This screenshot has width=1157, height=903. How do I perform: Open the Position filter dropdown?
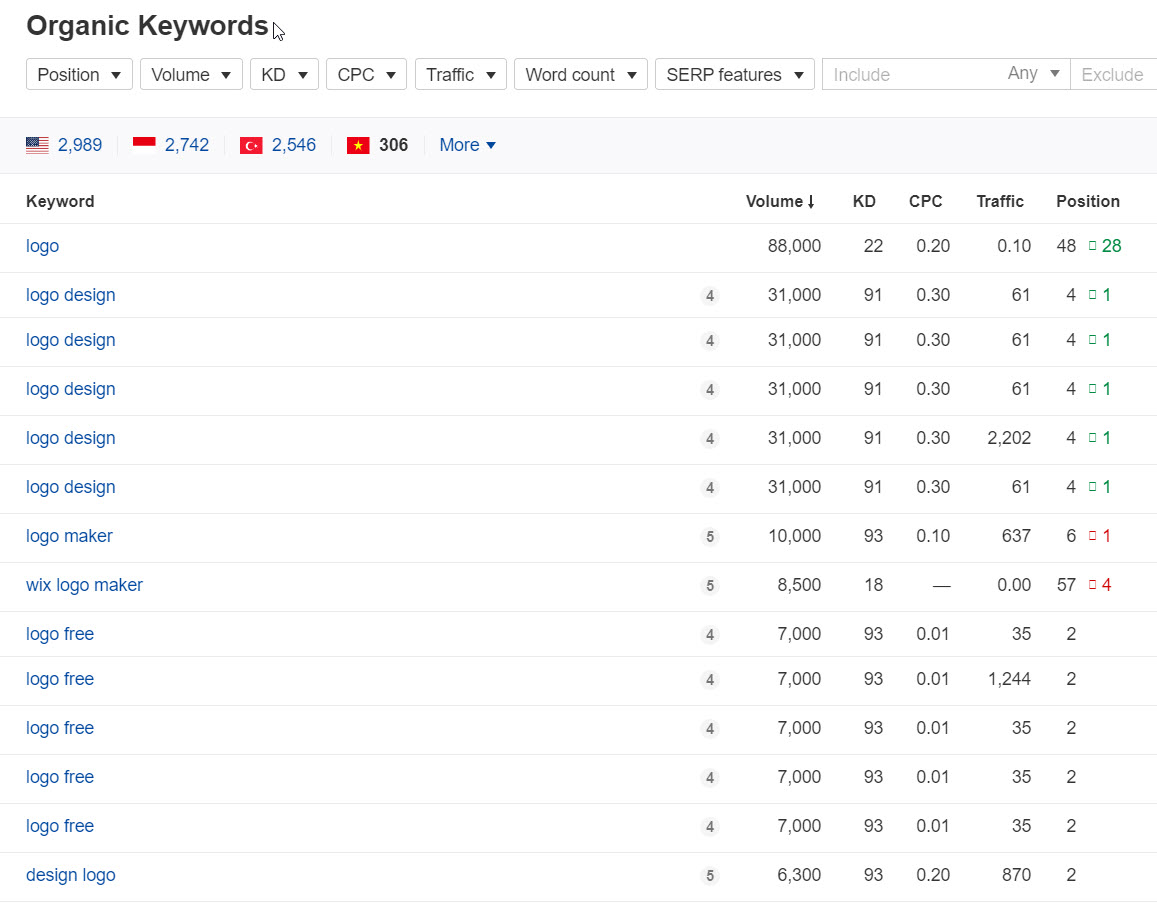[x=79, y=75]
